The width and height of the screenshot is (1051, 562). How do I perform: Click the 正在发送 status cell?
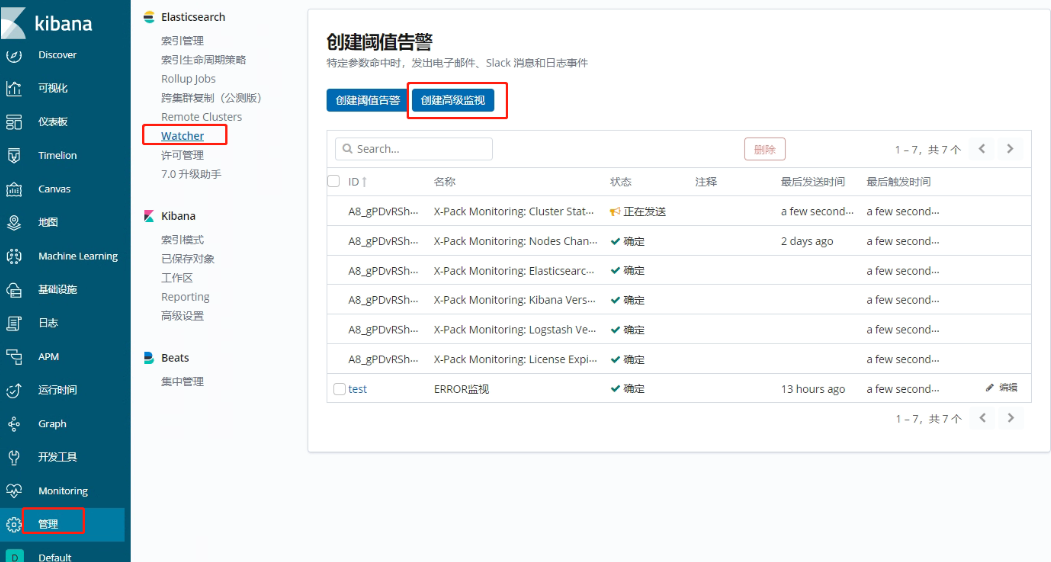[637, 212]
